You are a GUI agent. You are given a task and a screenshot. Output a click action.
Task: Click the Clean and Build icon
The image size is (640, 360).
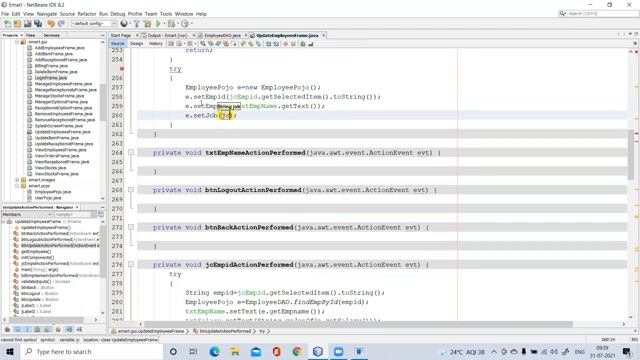point(147,24)
